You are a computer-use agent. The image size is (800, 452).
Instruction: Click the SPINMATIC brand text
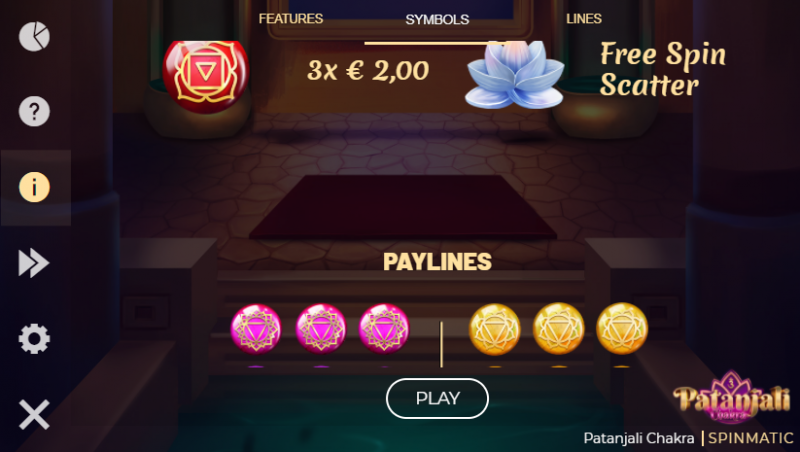click(x=751, y=438)
